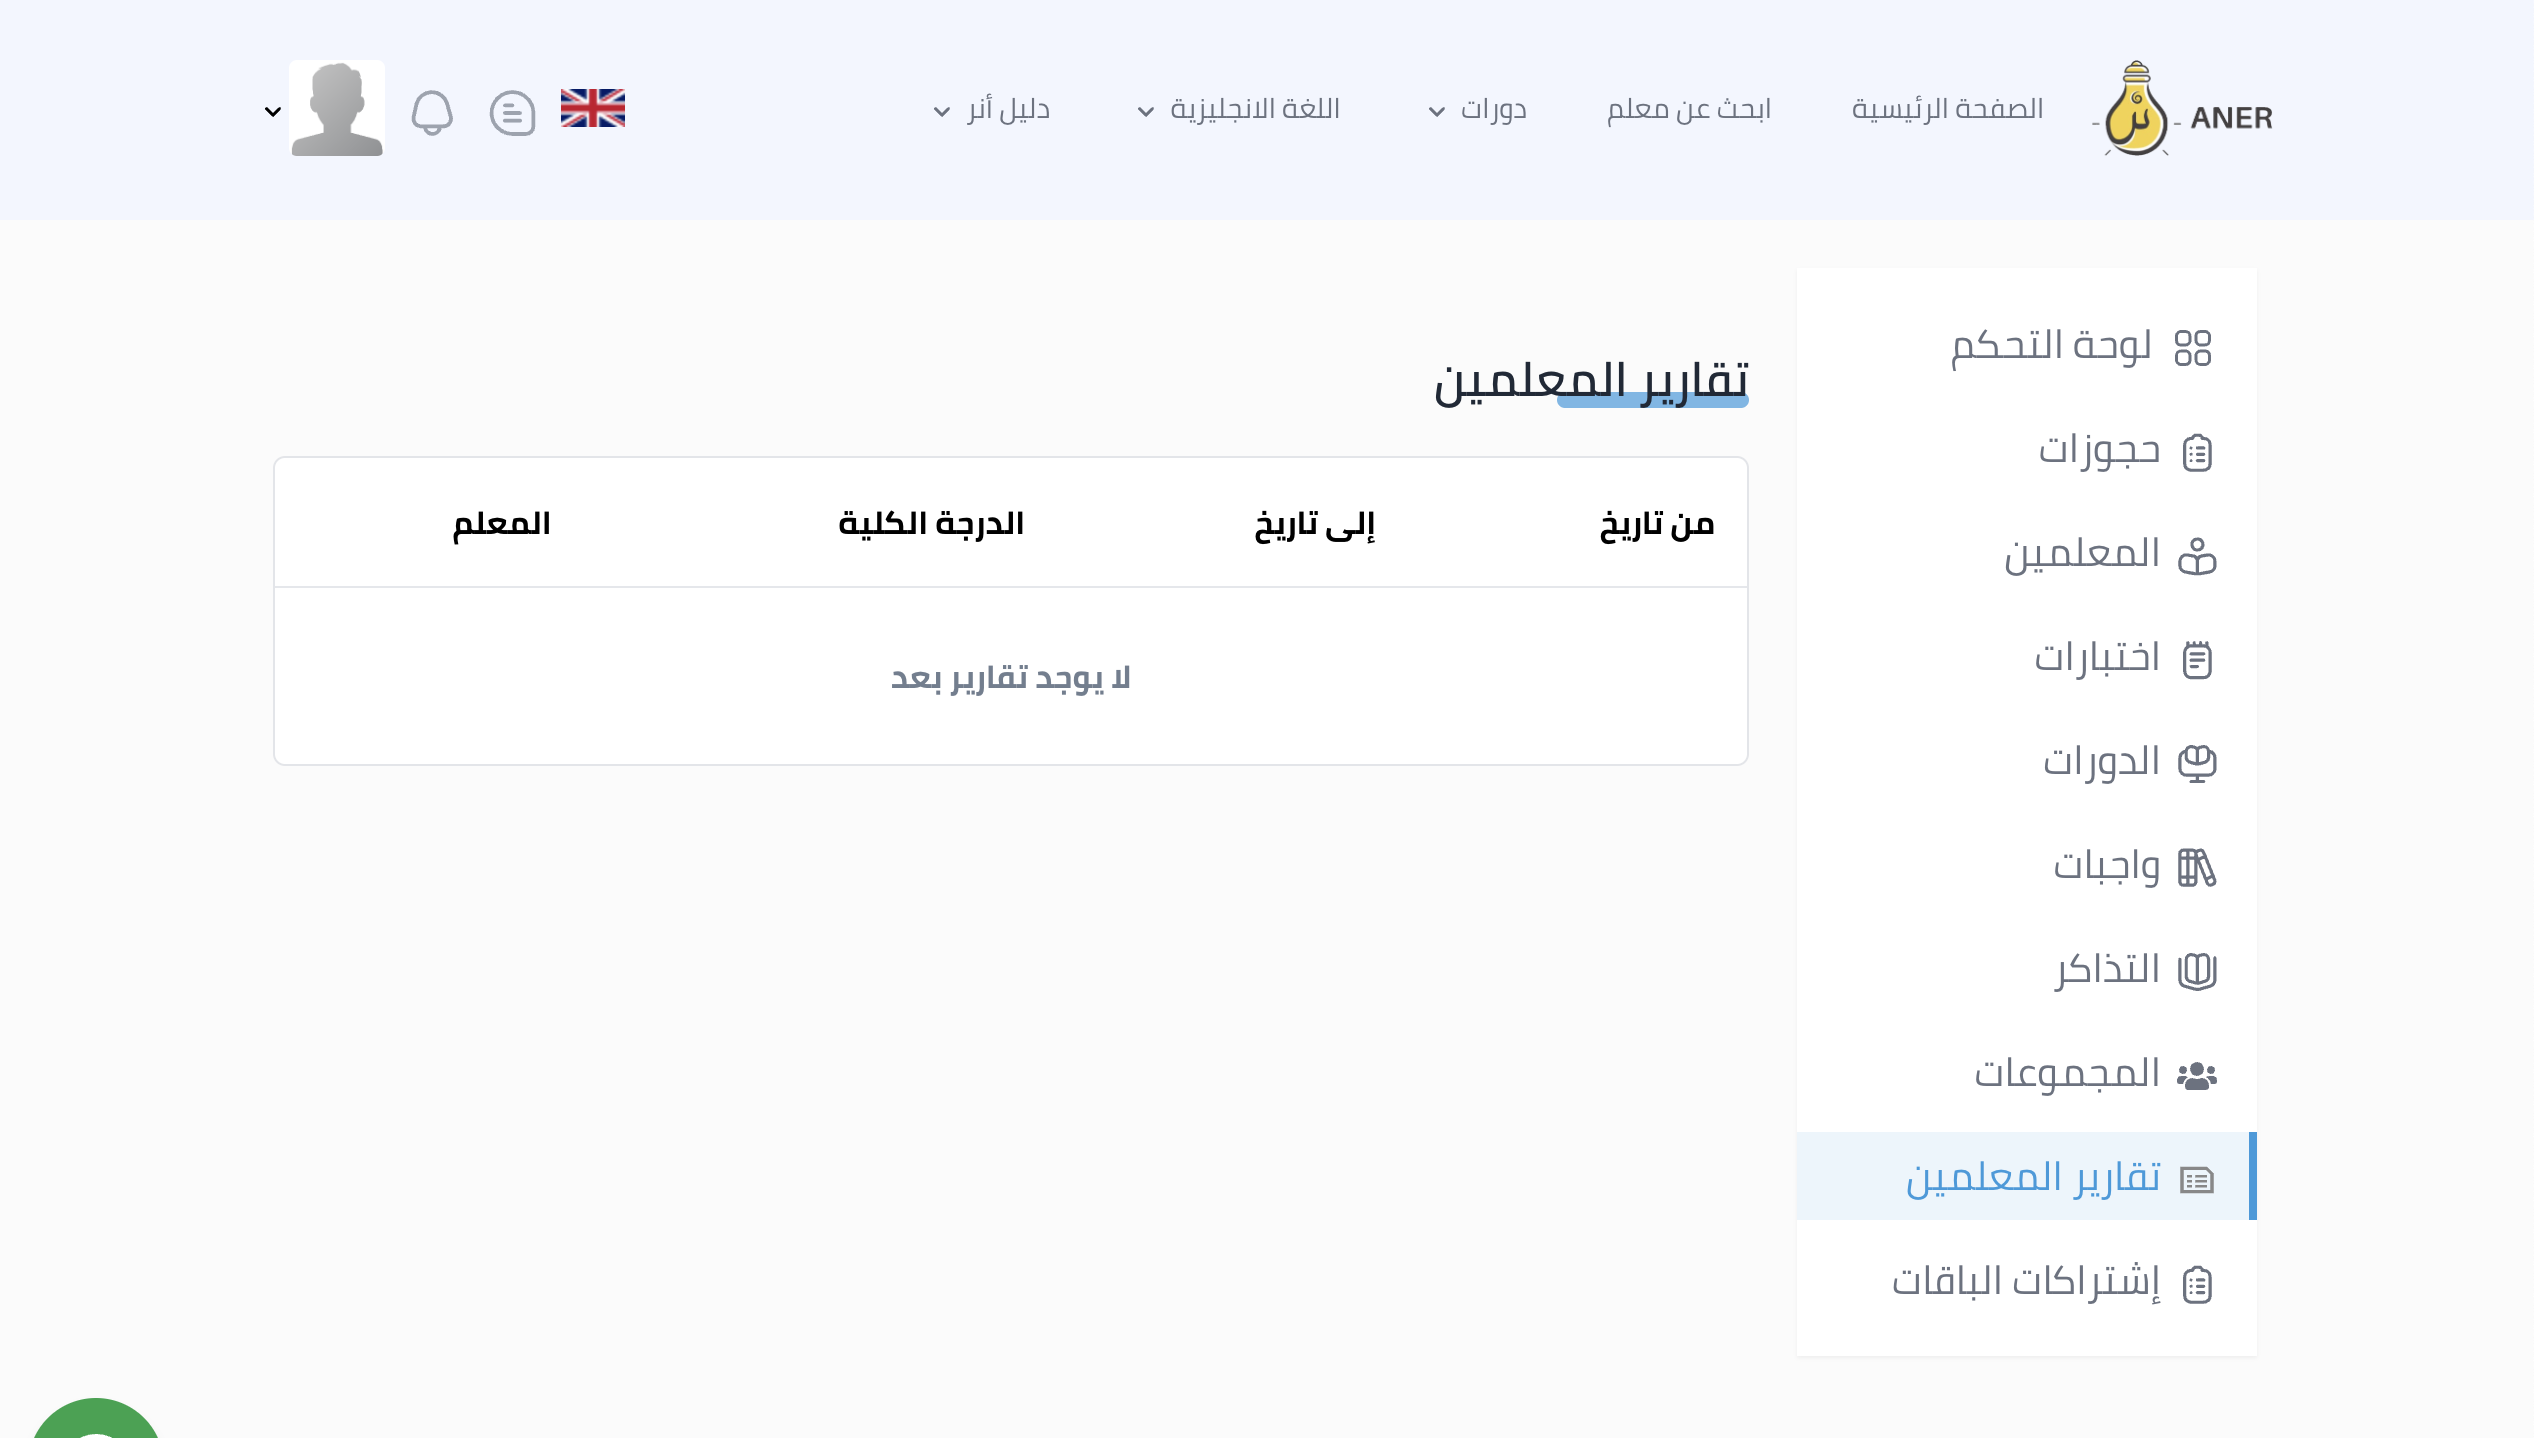
Task: Expand the اللغة الانجليزية dropdown
Action: [x=1238, y=109]
